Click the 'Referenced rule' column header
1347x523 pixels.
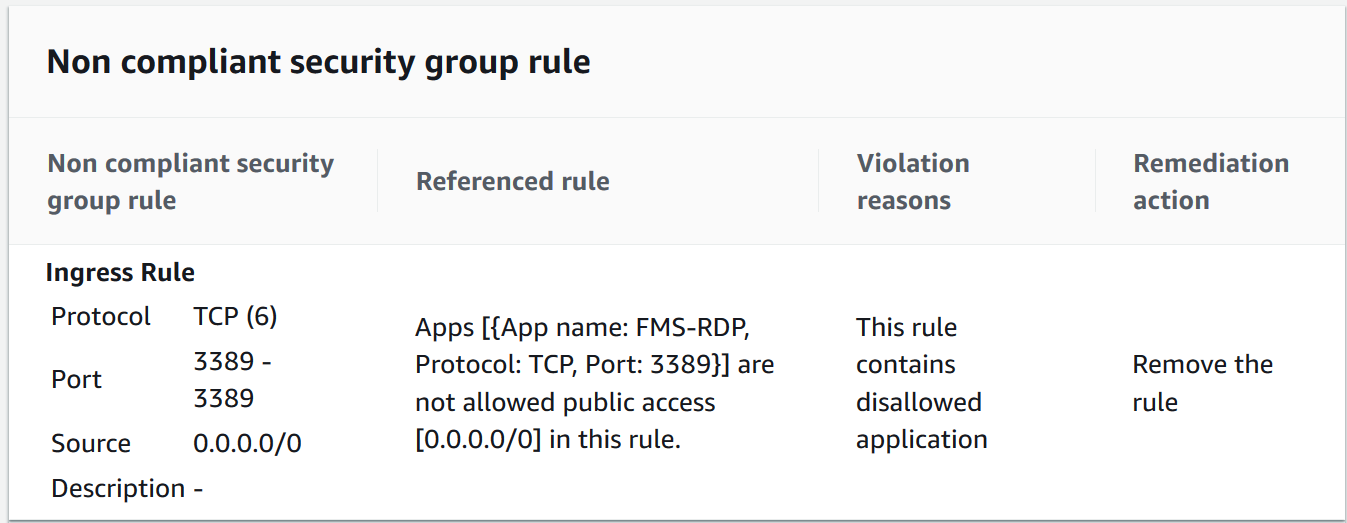(513, 181)
